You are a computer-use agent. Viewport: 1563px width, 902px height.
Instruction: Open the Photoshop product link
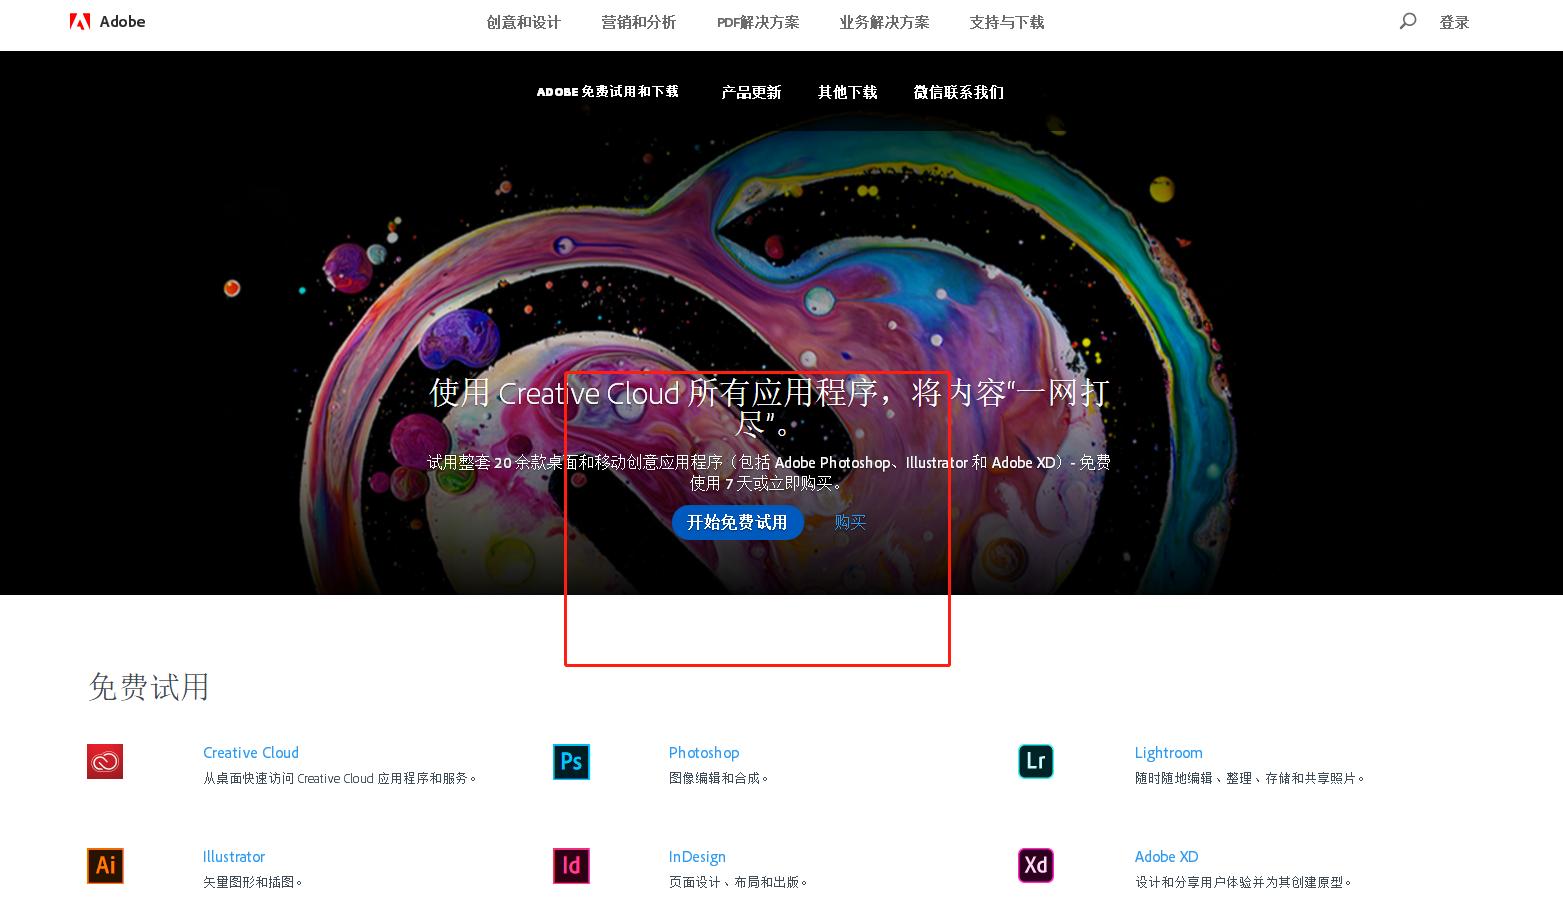click(703, 752)
